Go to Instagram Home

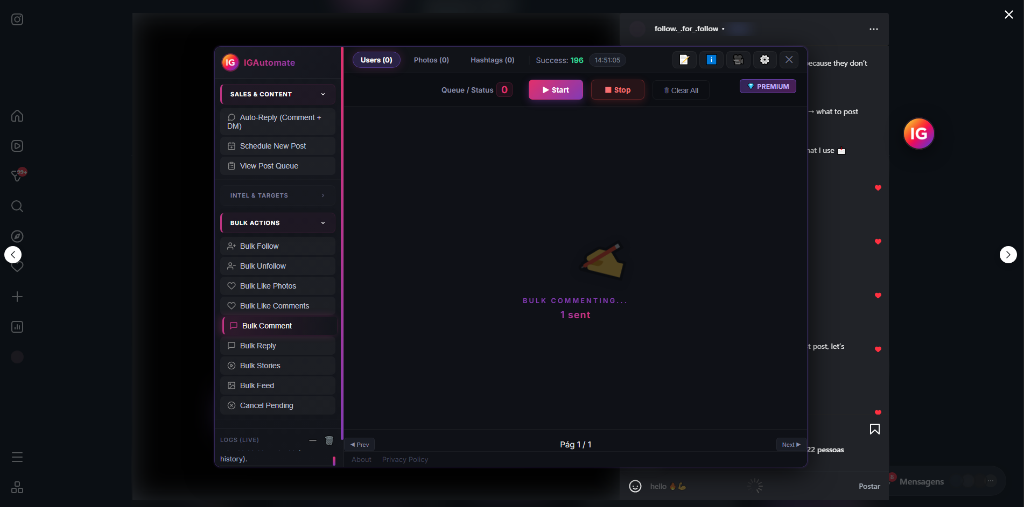18,116
